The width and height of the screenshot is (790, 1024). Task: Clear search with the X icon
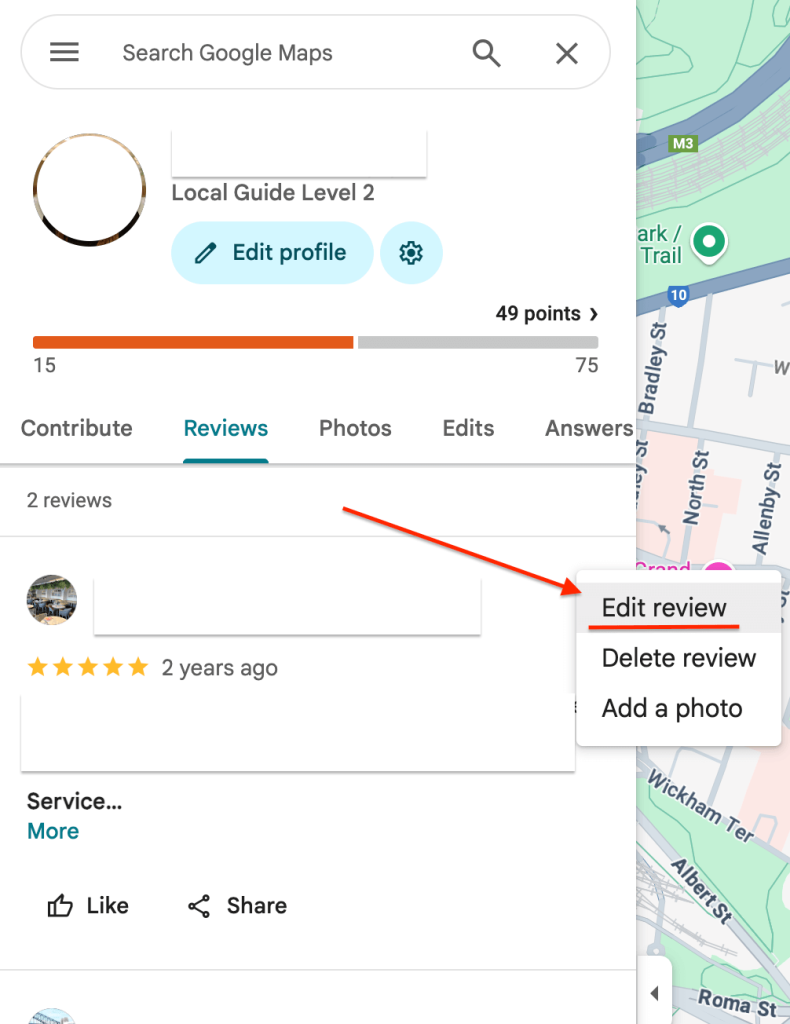567,53
